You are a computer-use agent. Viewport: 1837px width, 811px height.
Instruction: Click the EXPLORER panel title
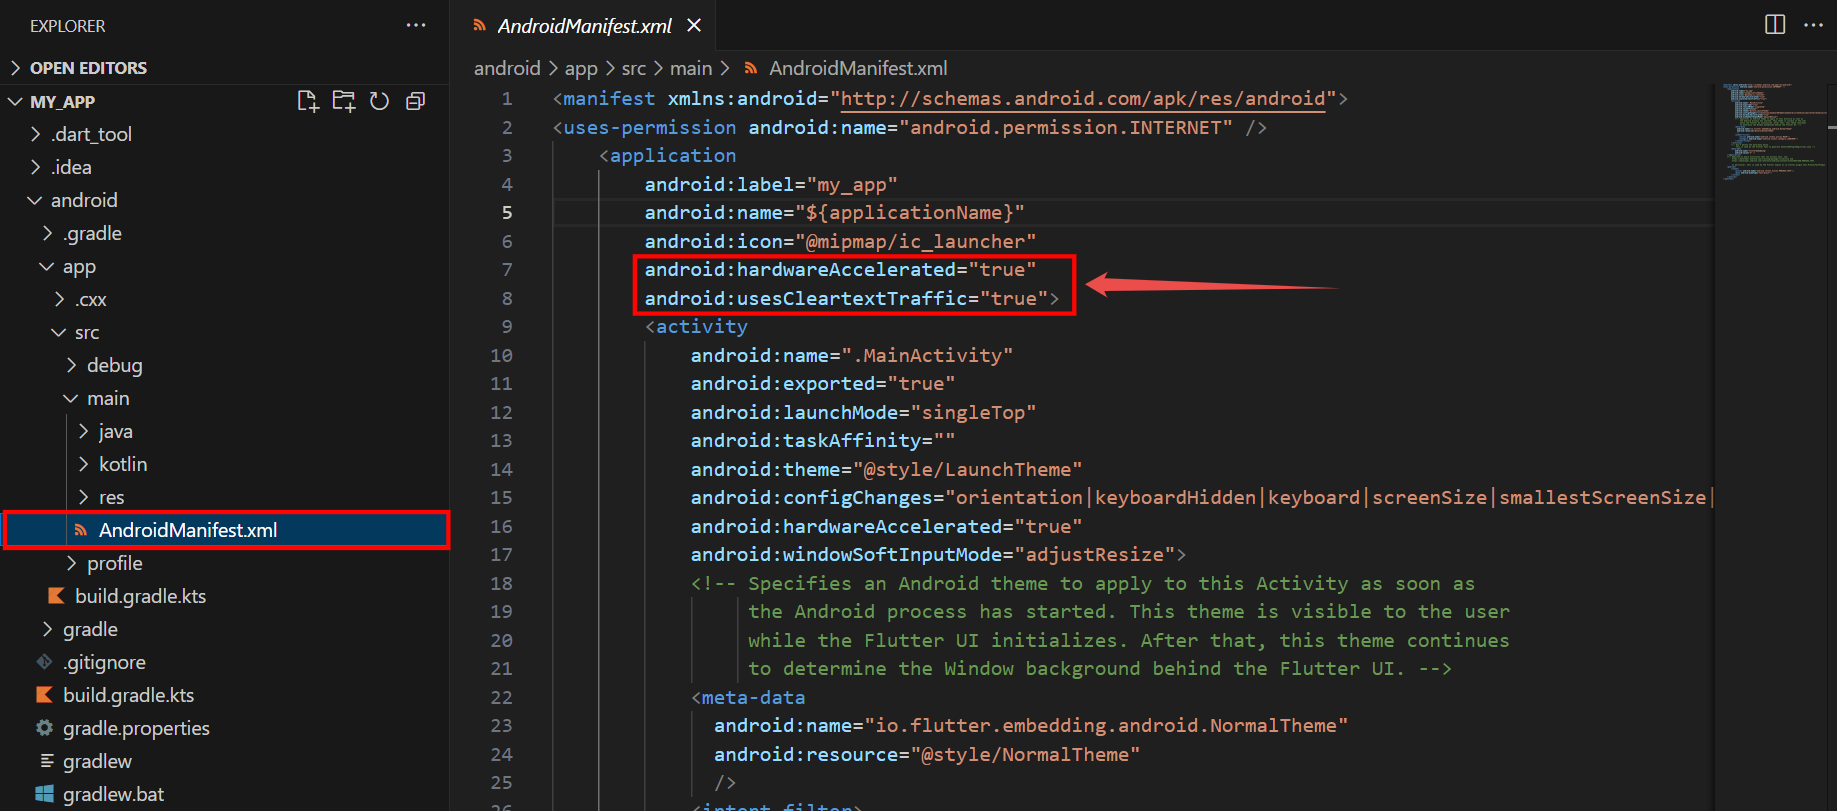point(67,26)
